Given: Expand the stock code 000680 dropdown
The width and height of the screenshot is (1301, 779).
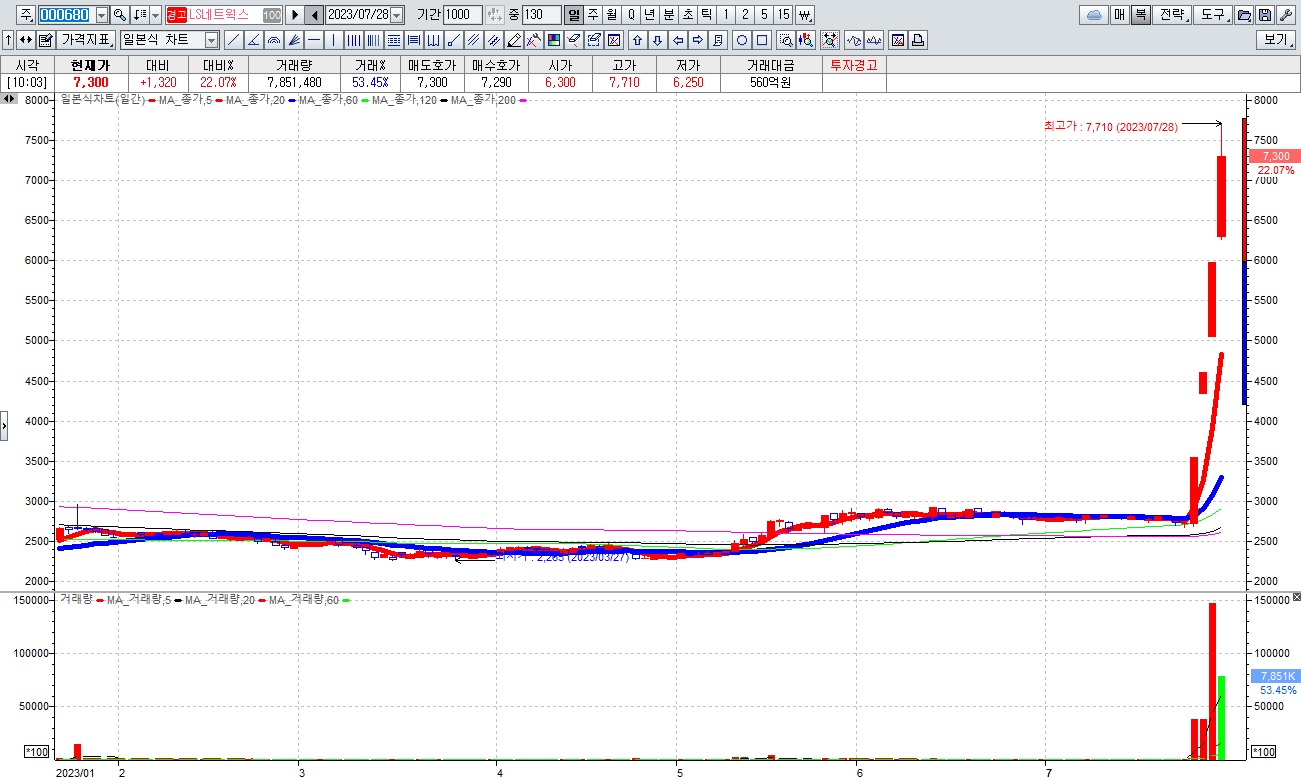Looking at the screenshot, I should tap(101, 15).
